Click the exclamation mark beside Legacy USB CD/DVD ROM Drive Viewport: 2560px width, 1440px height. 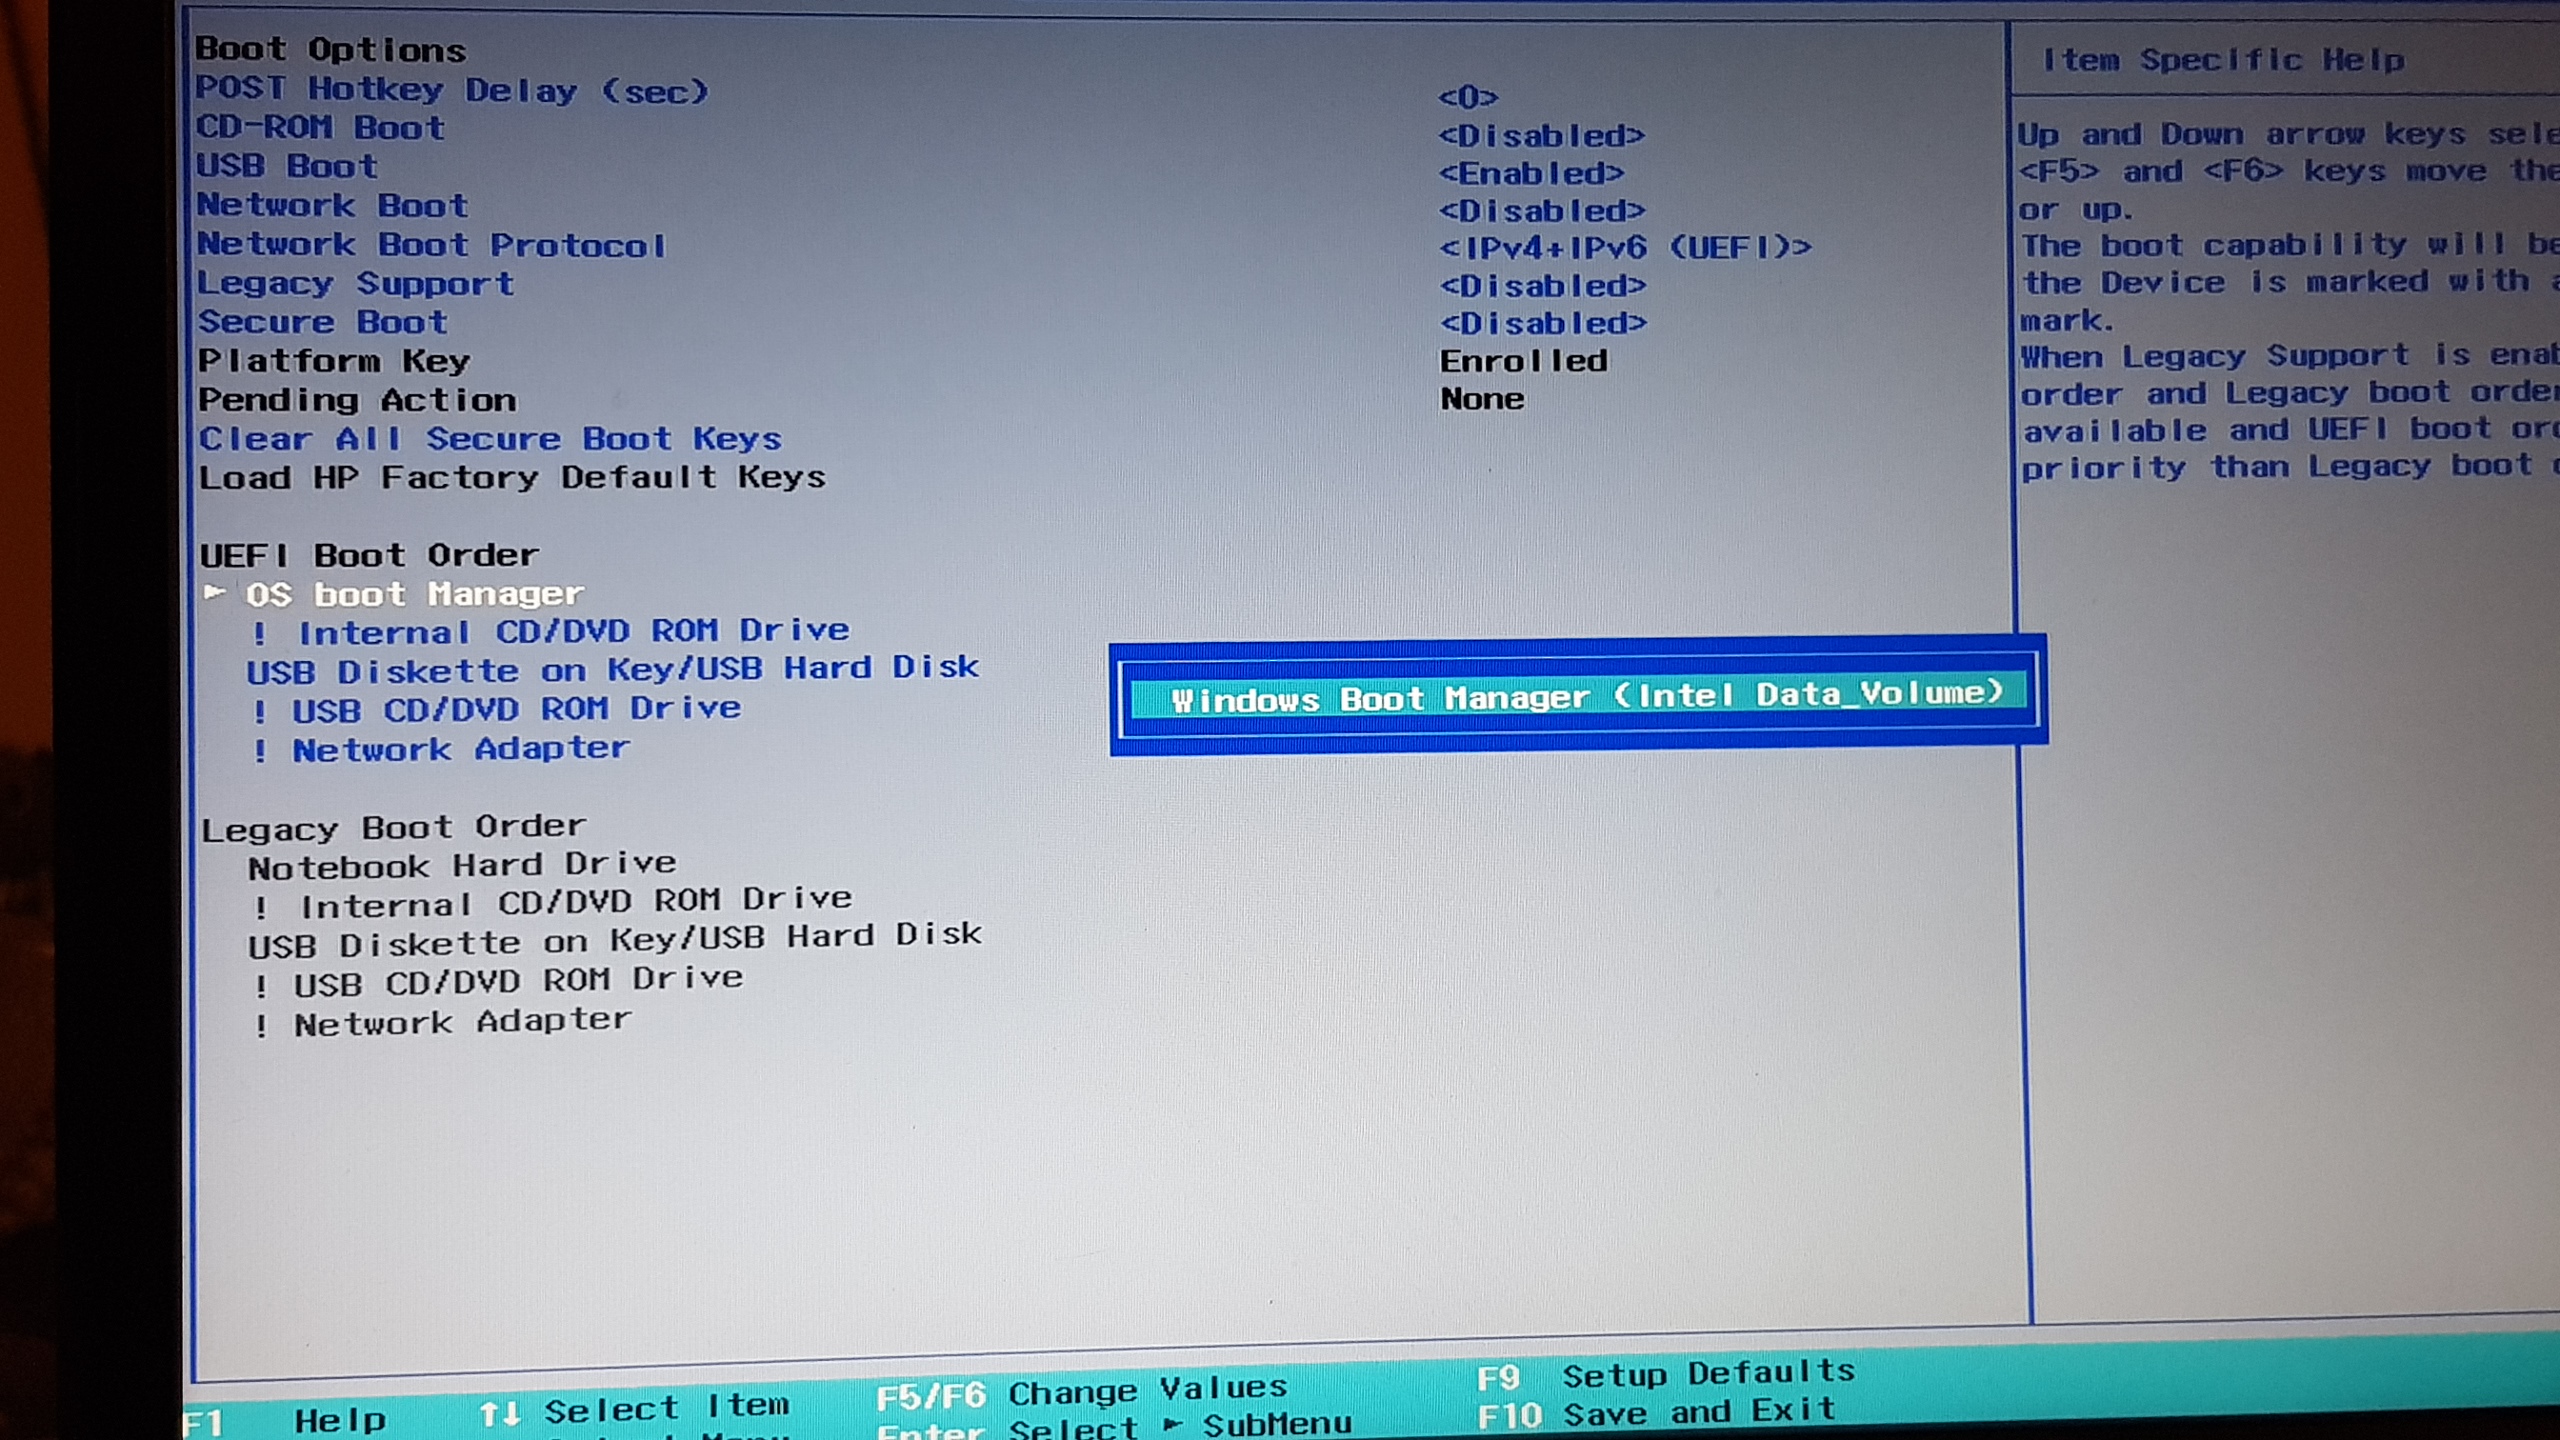point(261,986)
